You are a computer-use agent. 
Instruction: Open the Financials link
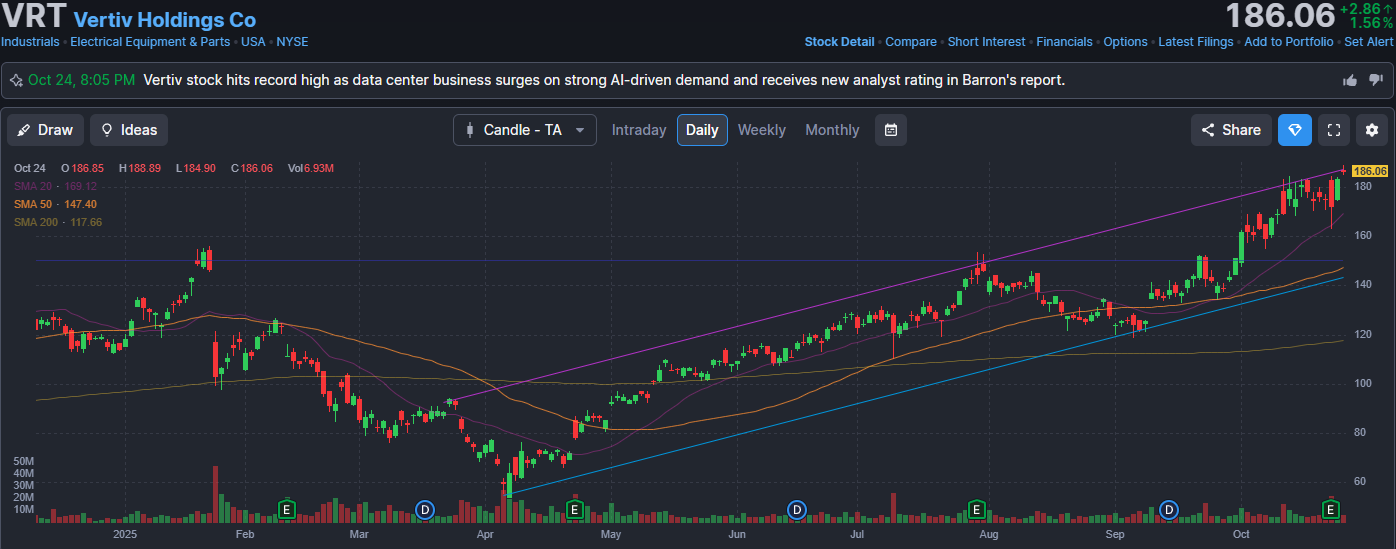[1064, 42]
